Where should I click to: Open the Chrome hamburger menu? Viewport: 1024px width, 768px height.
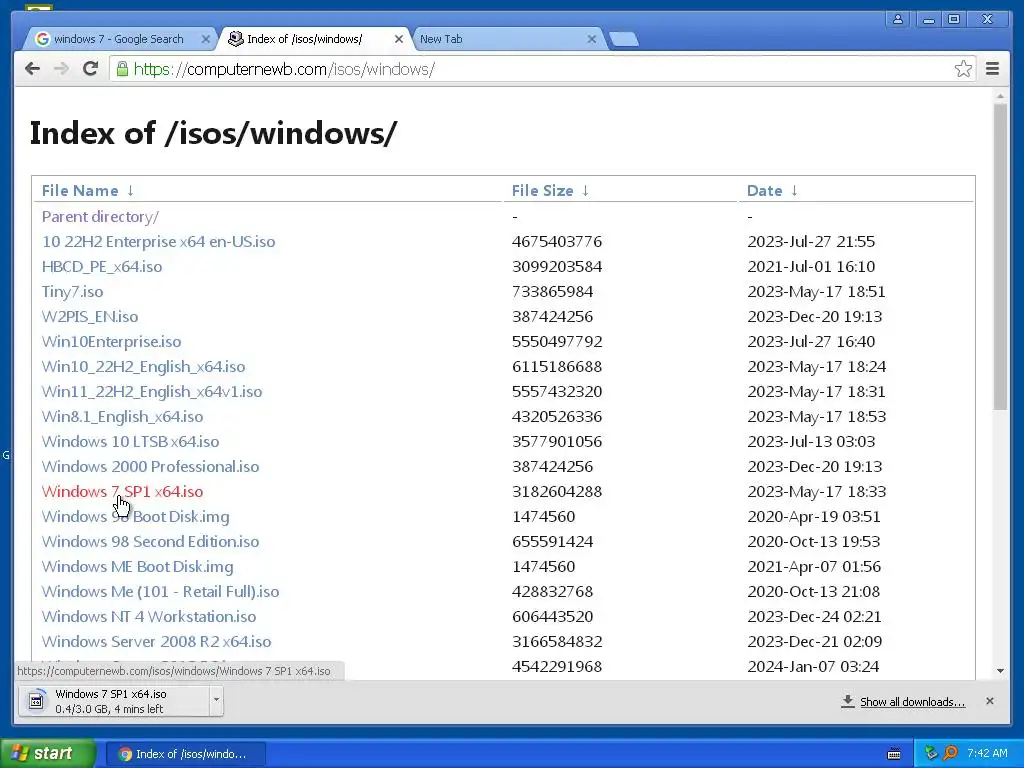[992, 69]
